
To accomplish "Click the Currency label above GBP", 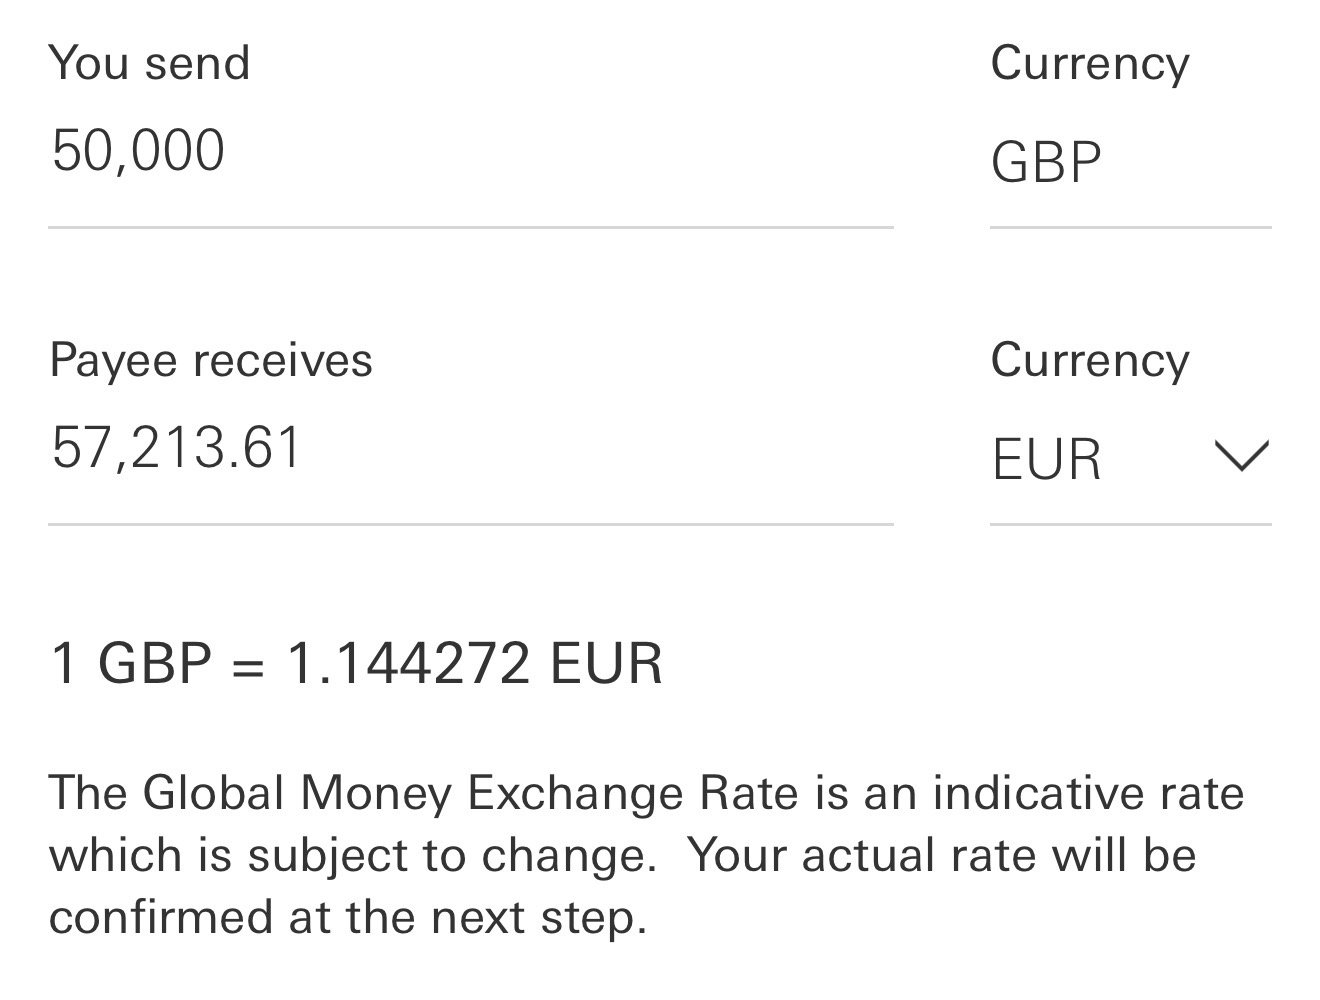I will [x=1090, y=64].
